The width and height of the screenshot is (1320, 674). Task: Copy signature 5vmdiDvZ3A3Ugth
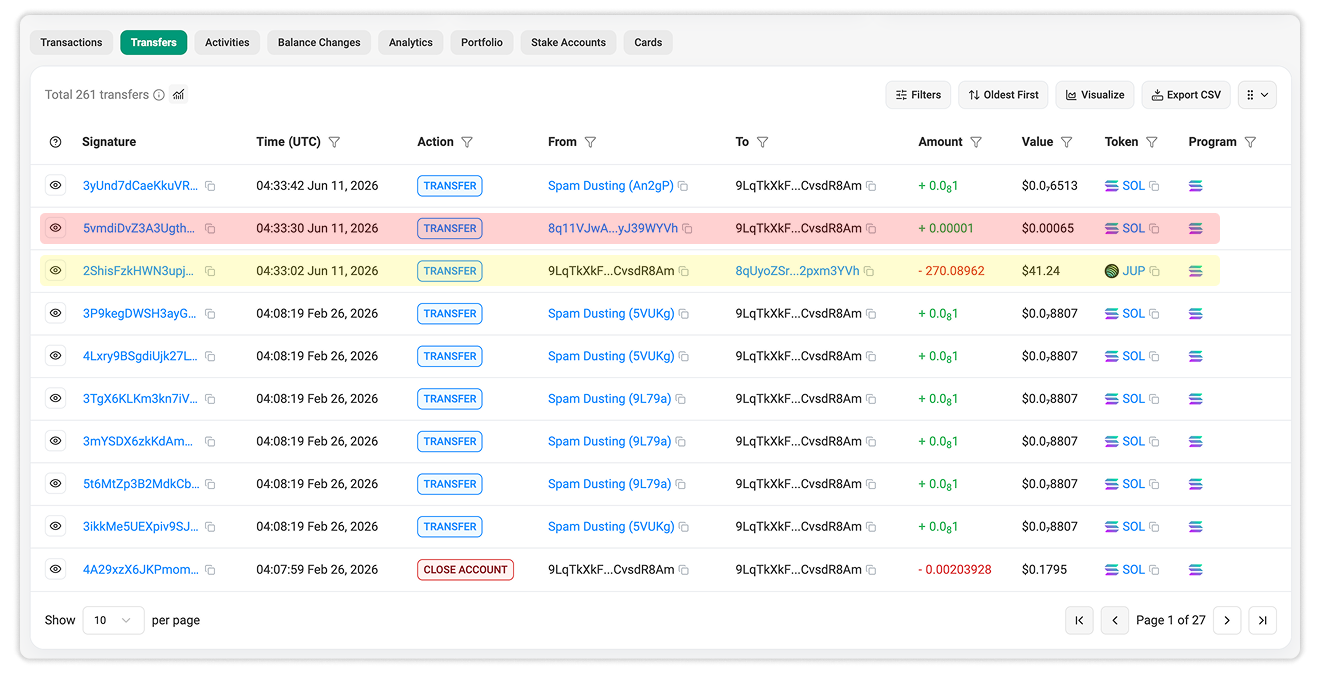(210, 229)
